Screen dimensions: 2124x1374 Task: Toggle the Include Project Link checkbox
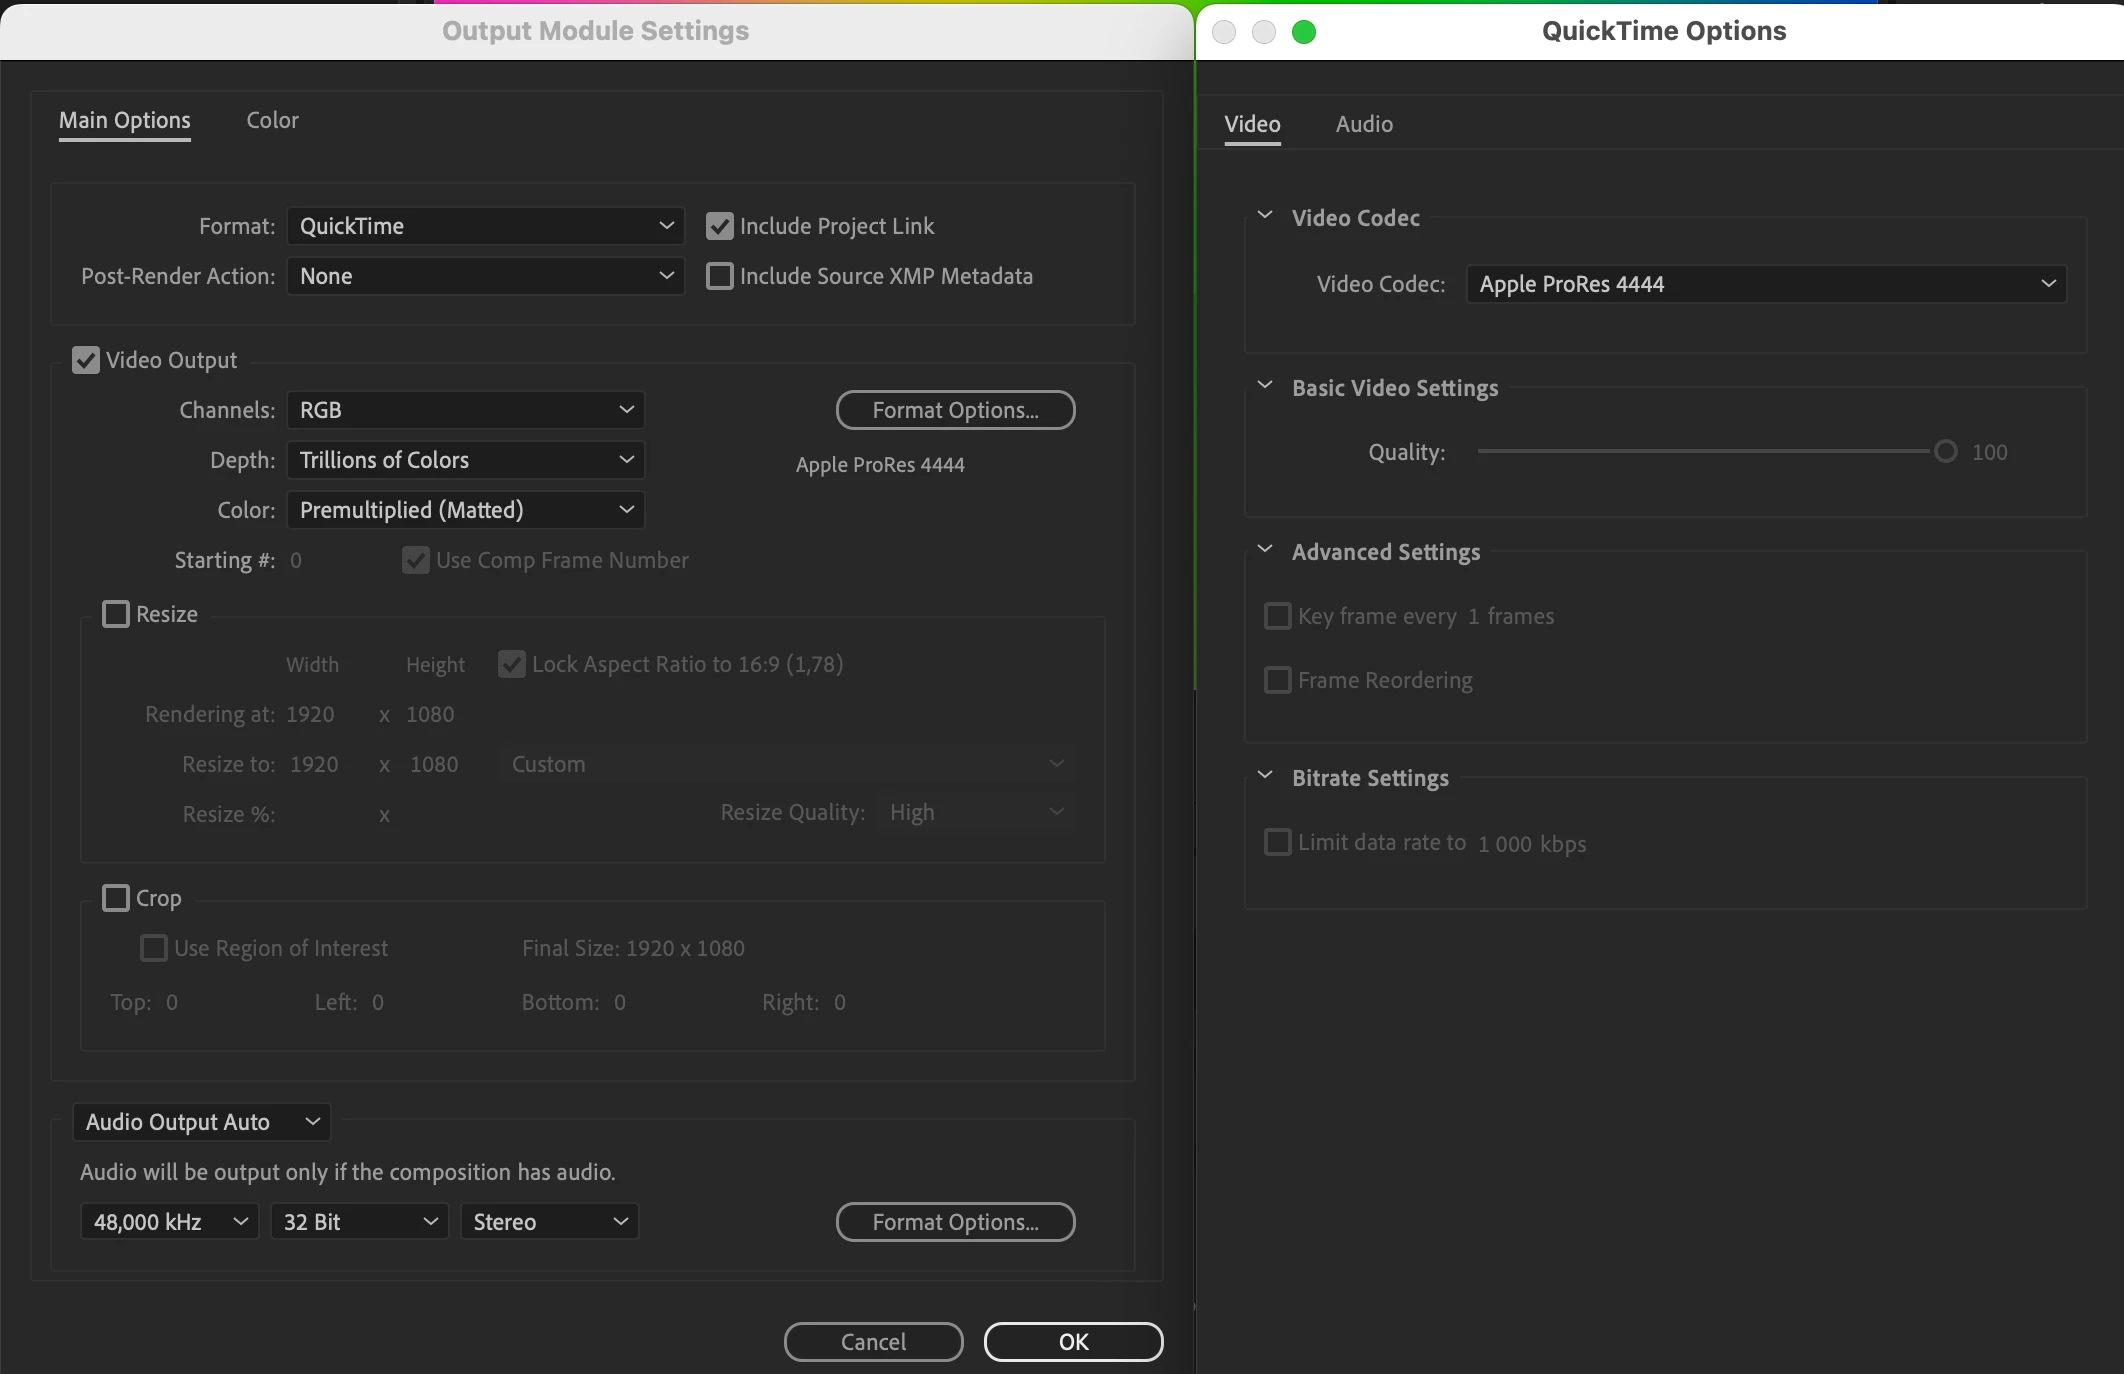pyautogui.click(x=720, y=226)
